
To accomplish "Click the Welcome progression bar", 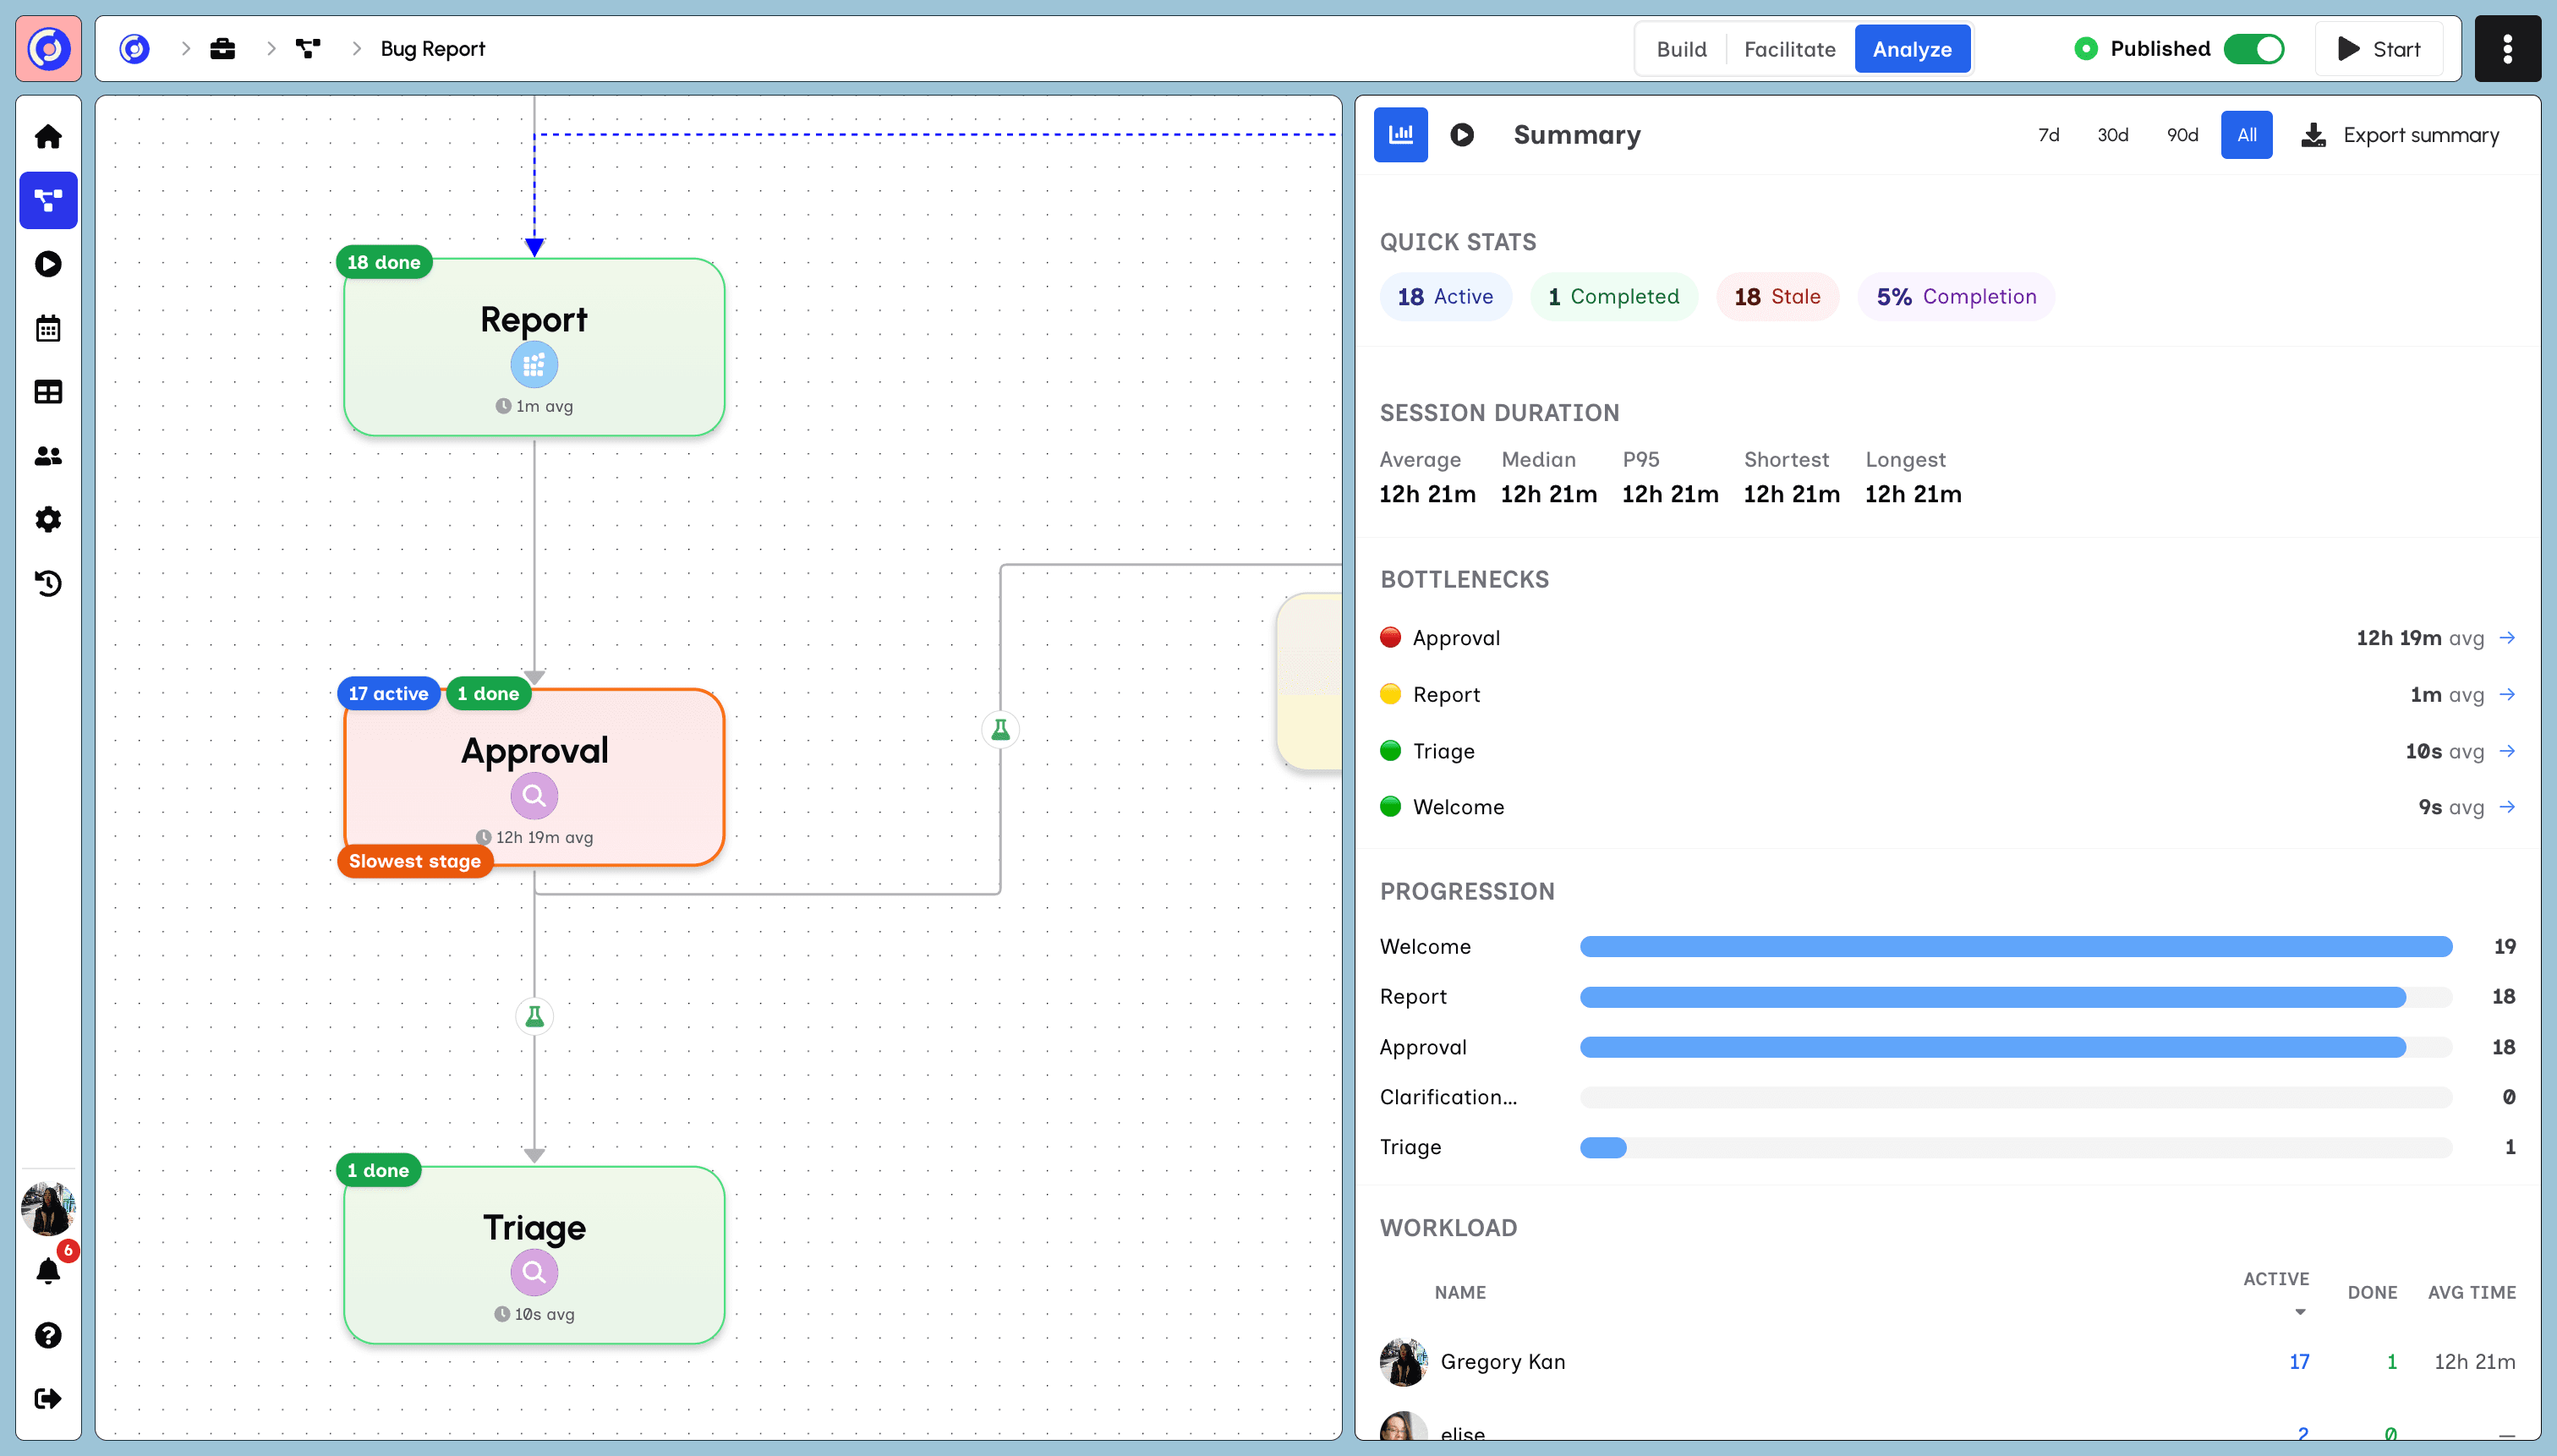I will coord(2015,947).
